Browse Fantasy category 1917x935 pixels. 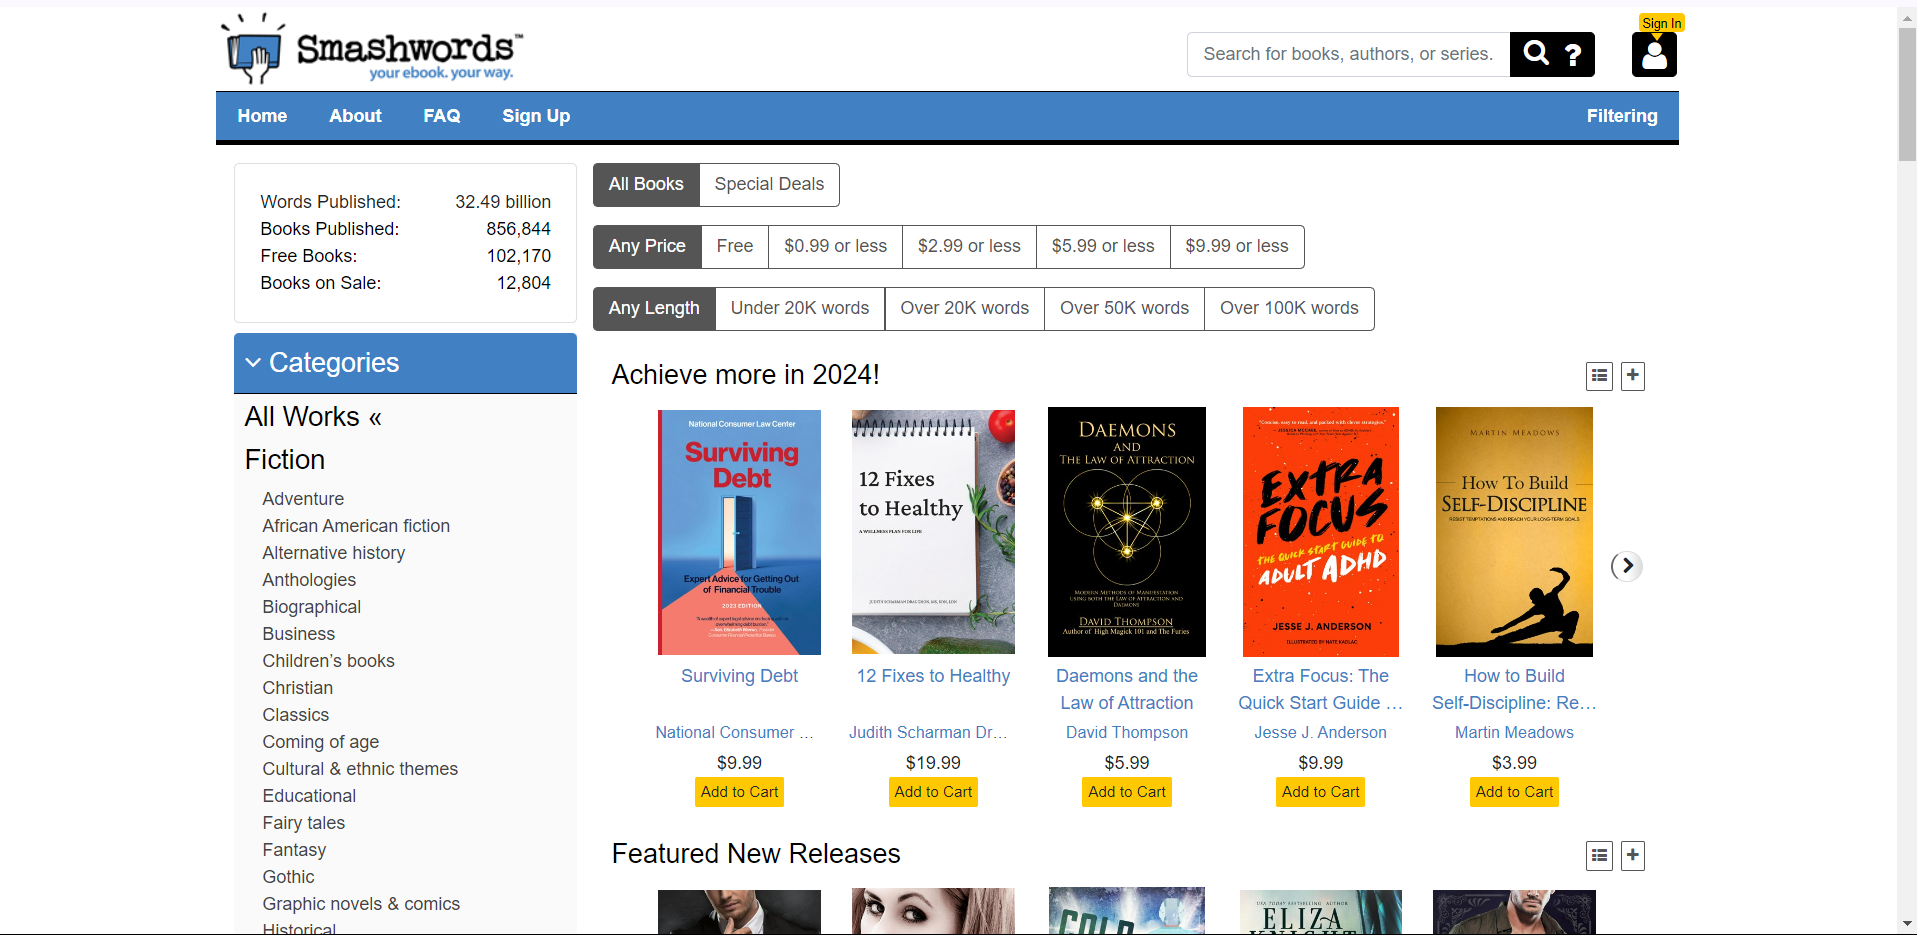[294, 850]
